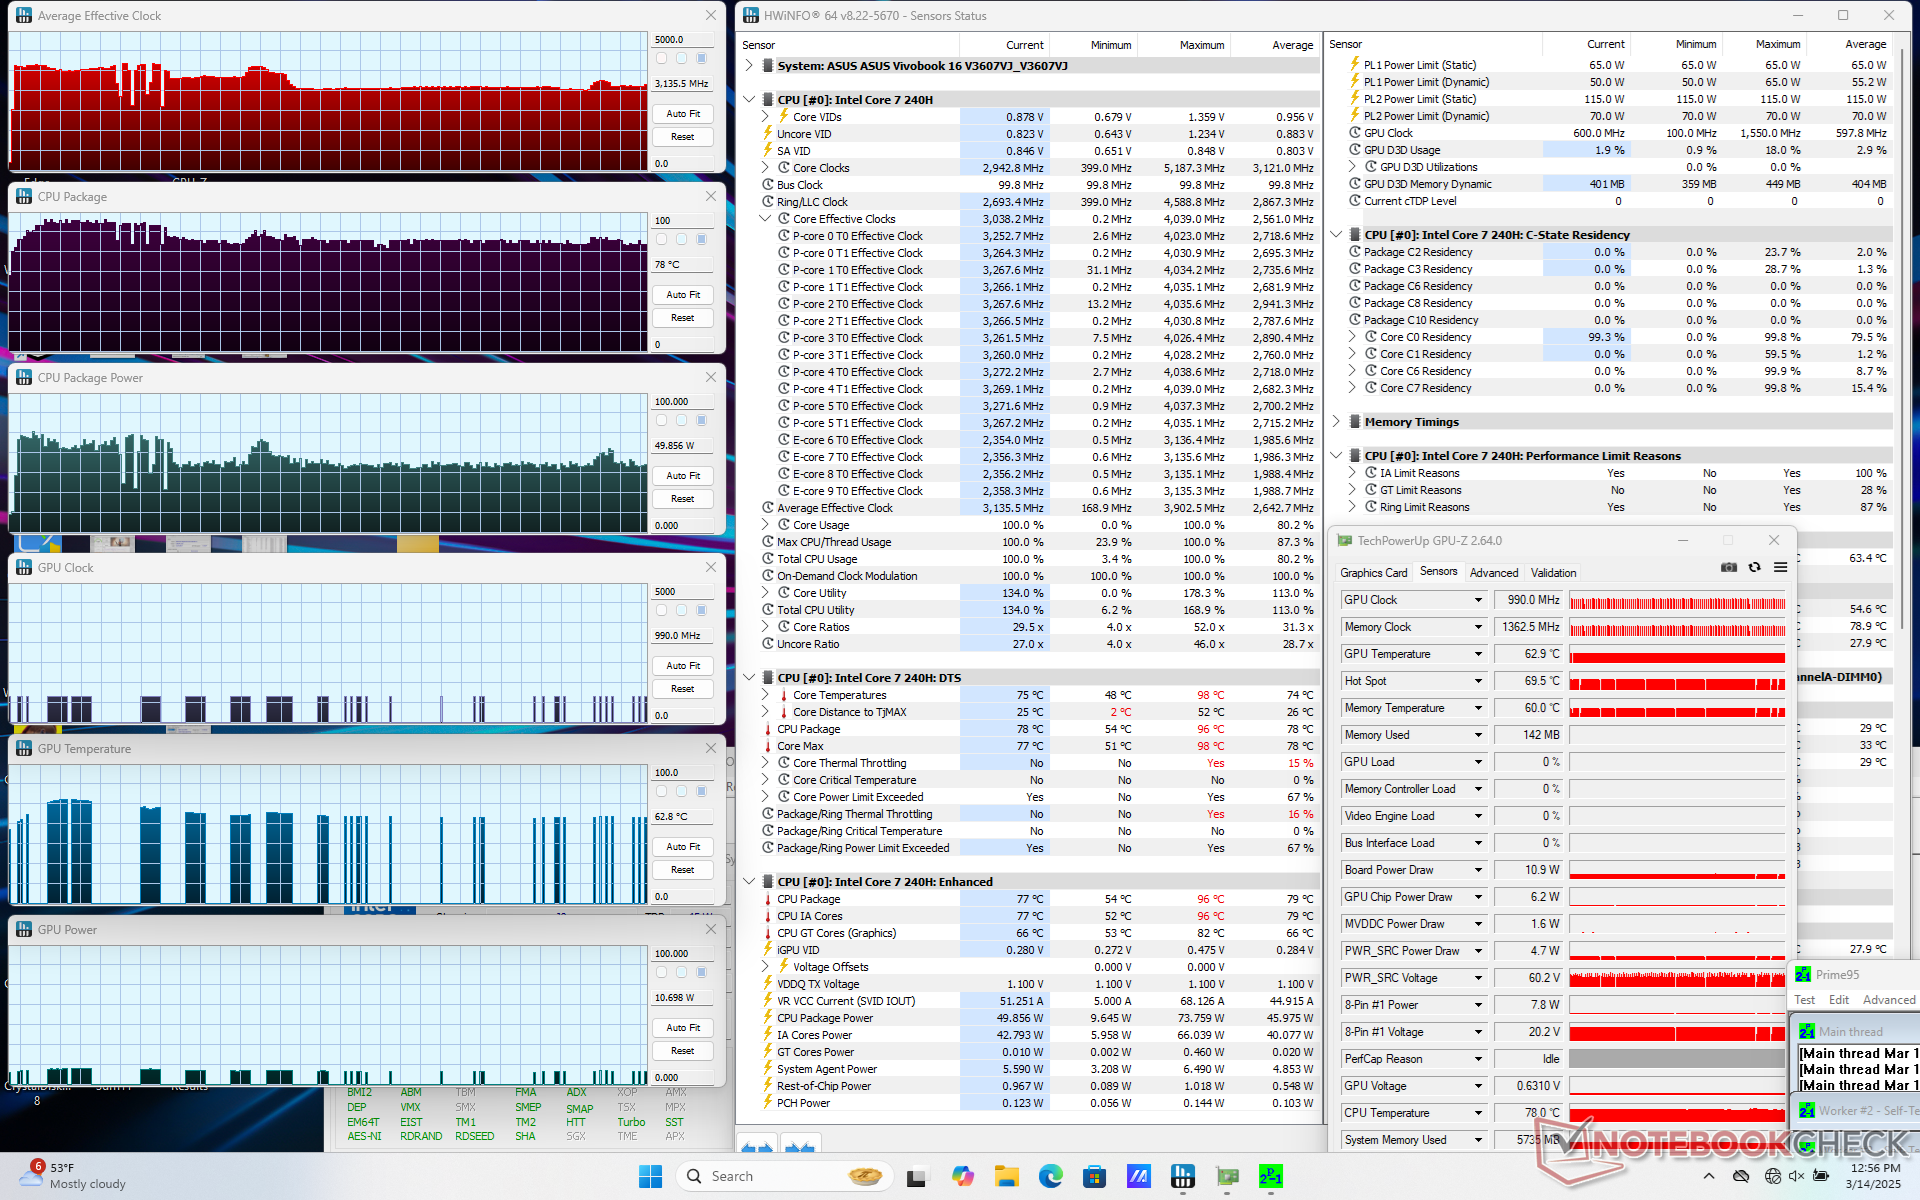Click the GPU-Z title bar app icon
This screenshot has width=1920, height=1200.
click(1345, 541)
